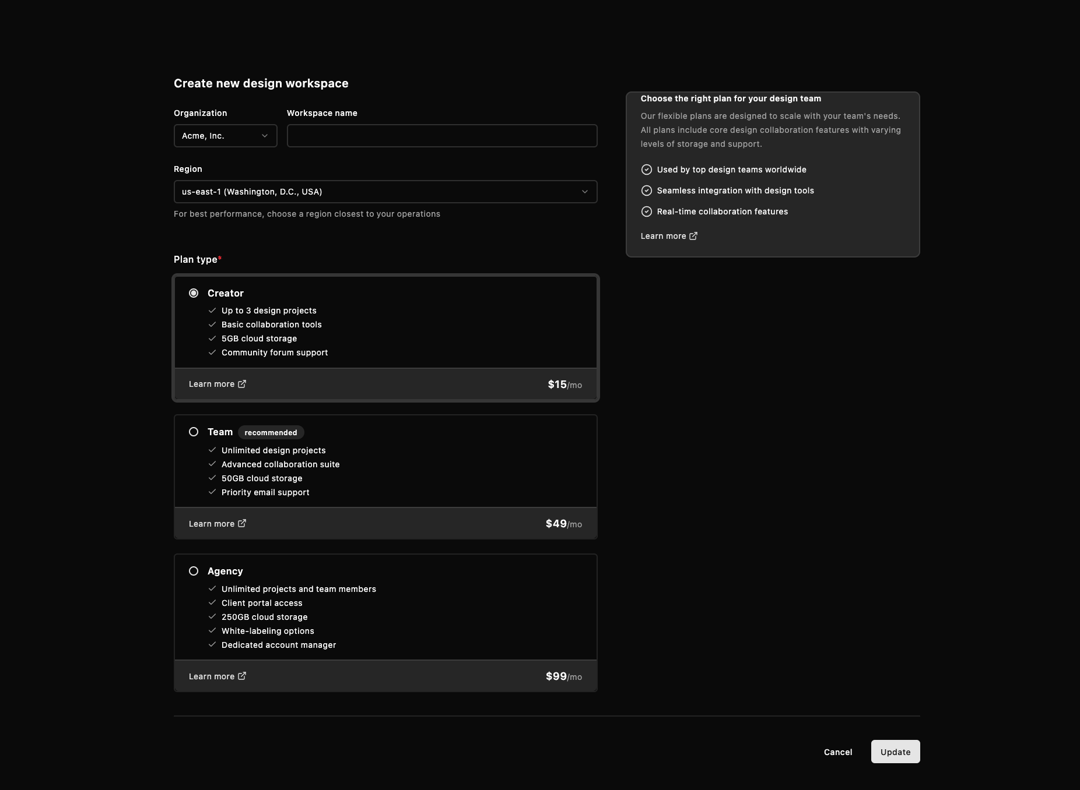The width and height of the screenshot is (1080, 790).
Task: Select the Creator plan radio button
Action: pos(194,293)
